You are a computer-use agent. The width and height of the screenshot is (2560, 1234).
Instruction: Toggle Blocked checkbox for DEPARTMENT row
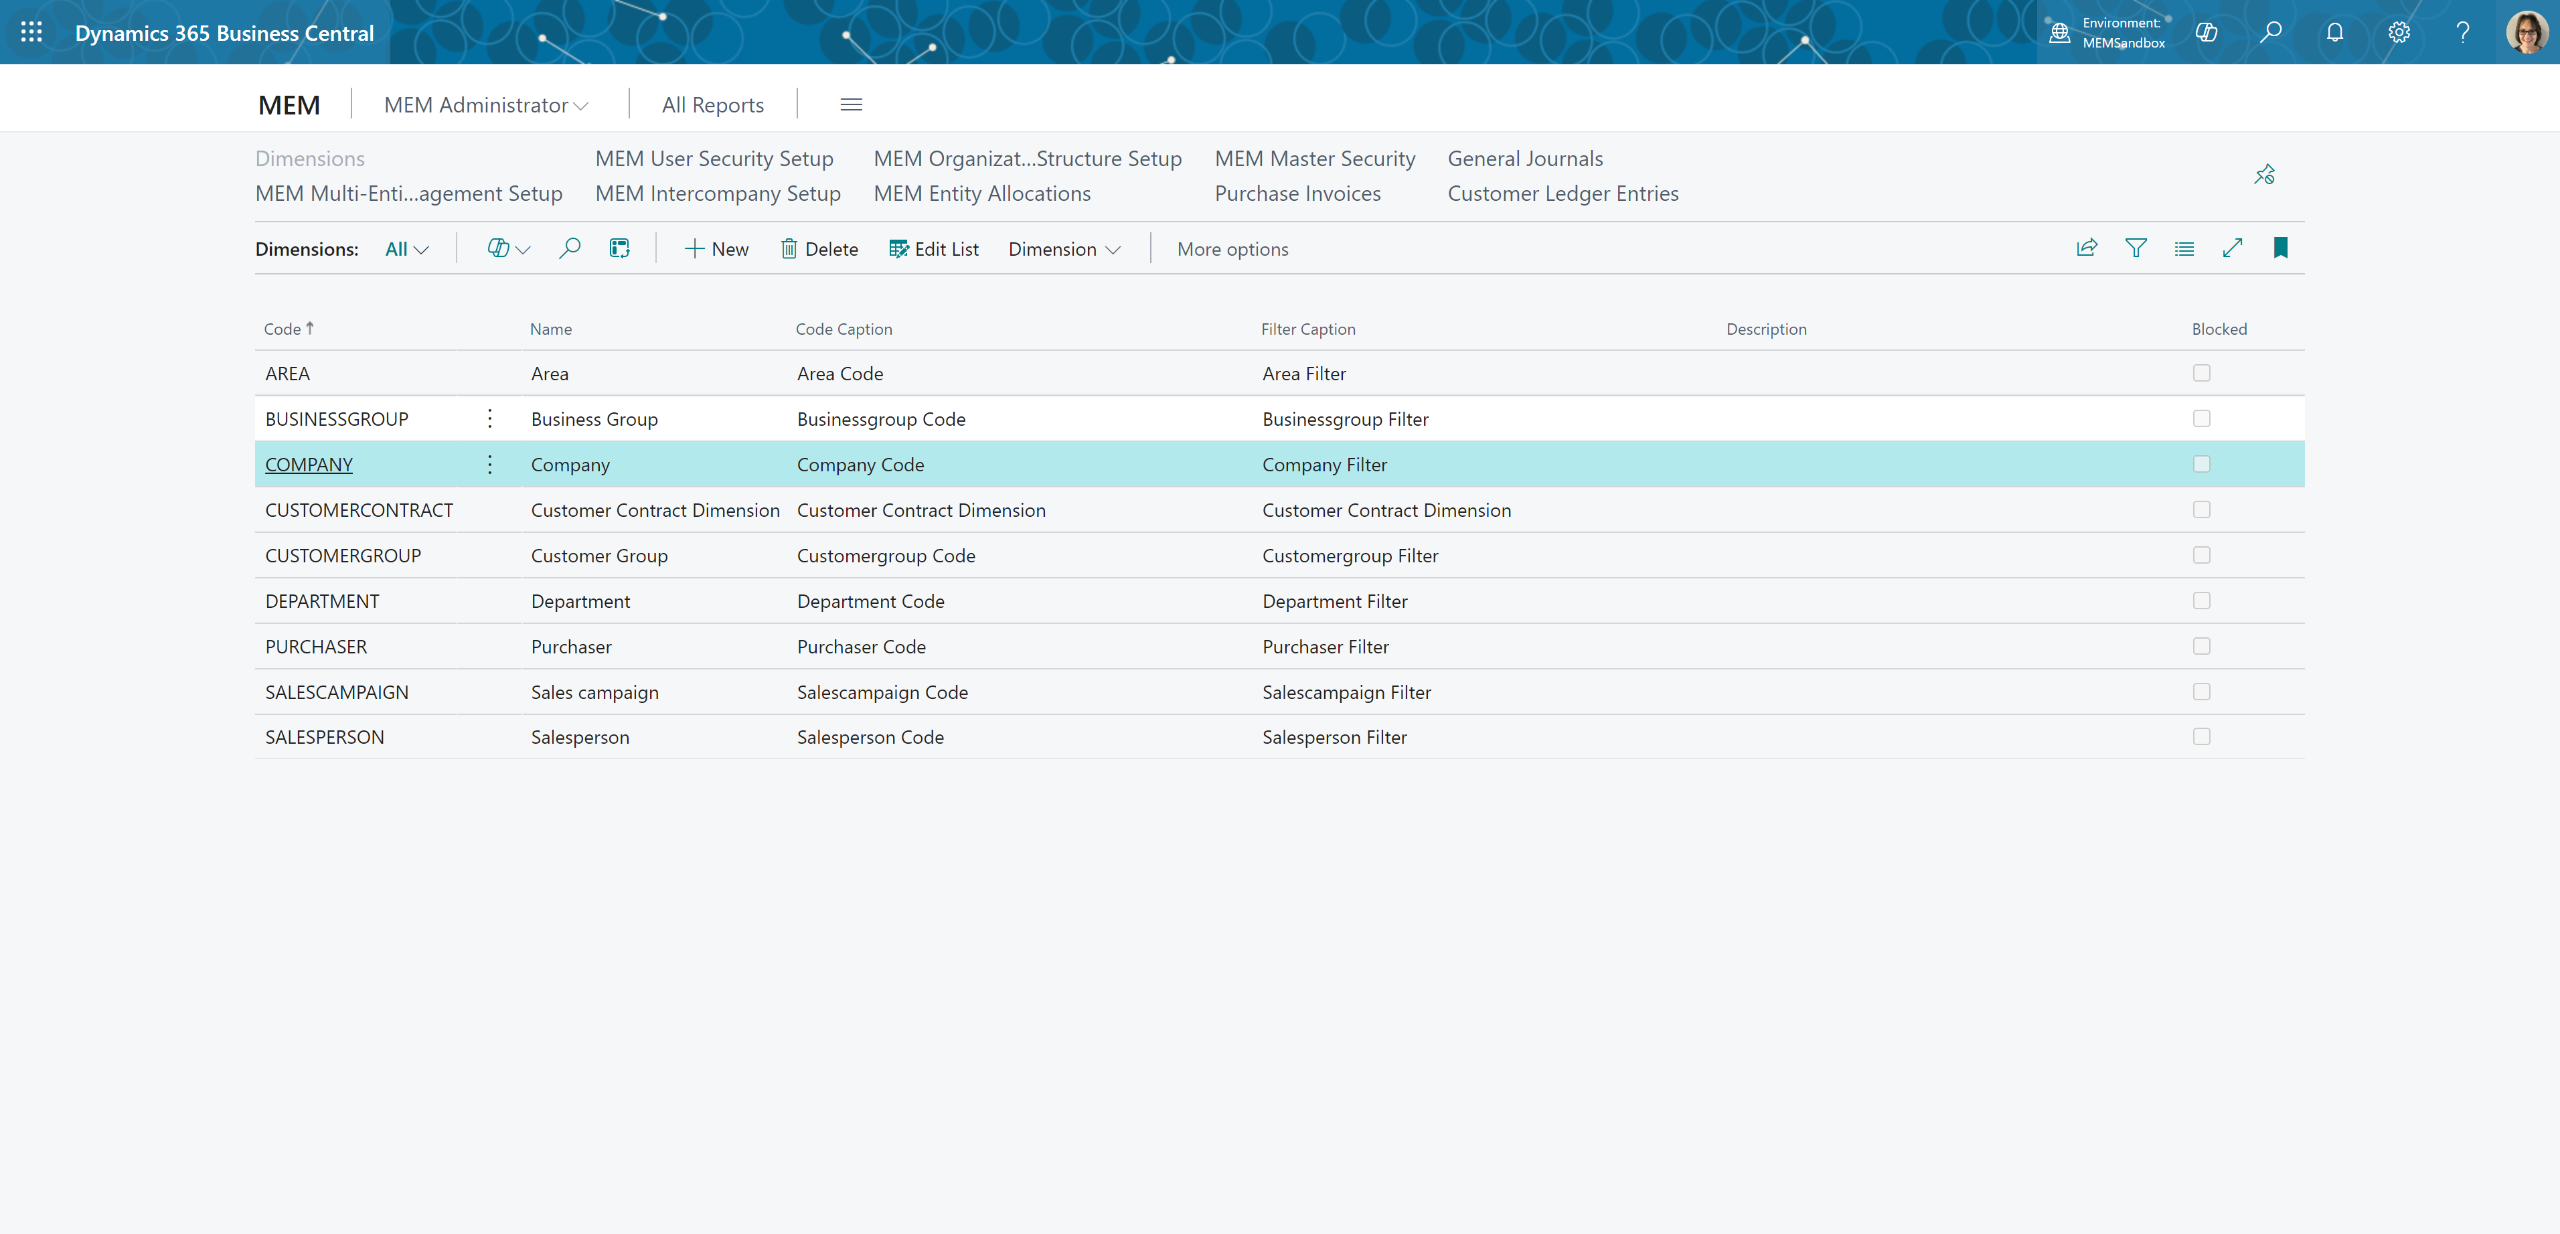tap(2201, 601)
